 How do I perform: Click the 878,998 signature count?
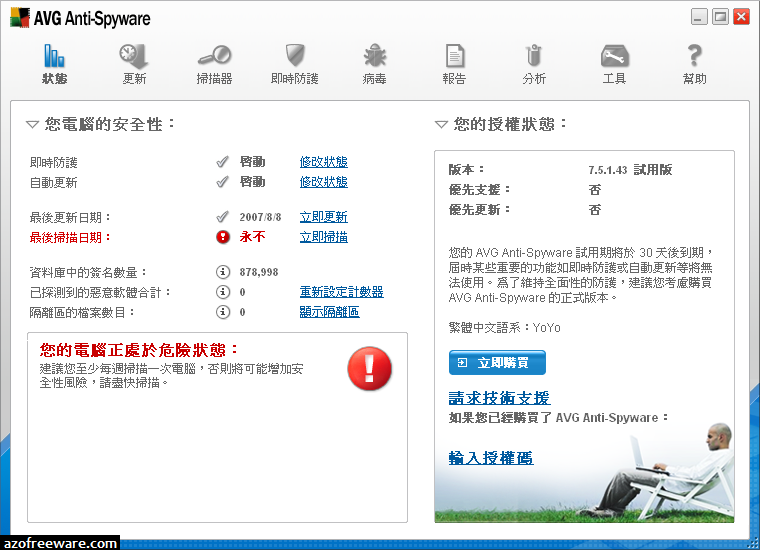[x=259, y=272]
